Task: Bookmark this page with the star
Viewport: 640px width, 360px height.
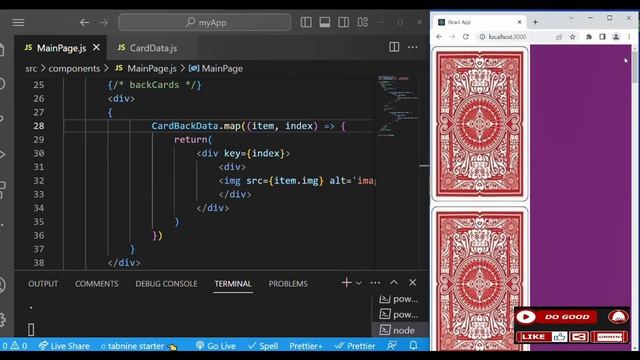Action: (x=572, y=37)
